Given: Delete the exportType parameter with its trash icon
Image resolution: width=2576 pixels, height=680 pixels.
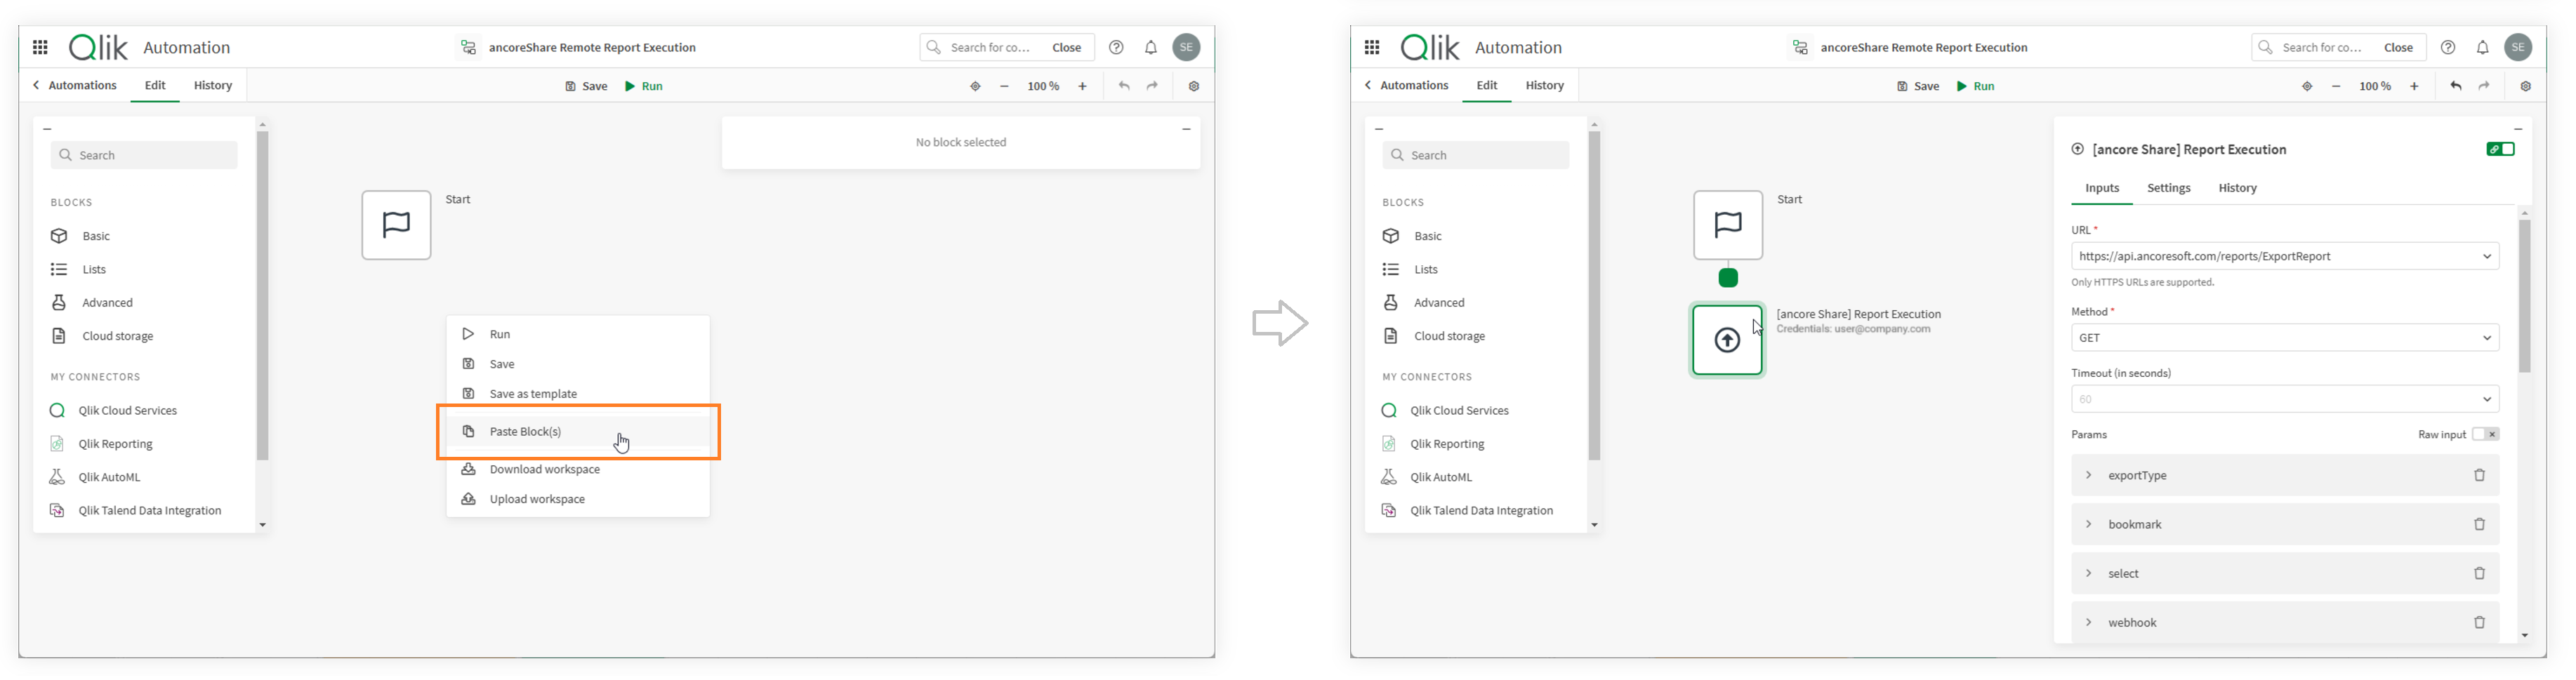Looking at the screenshot, I should [2479, 475].
